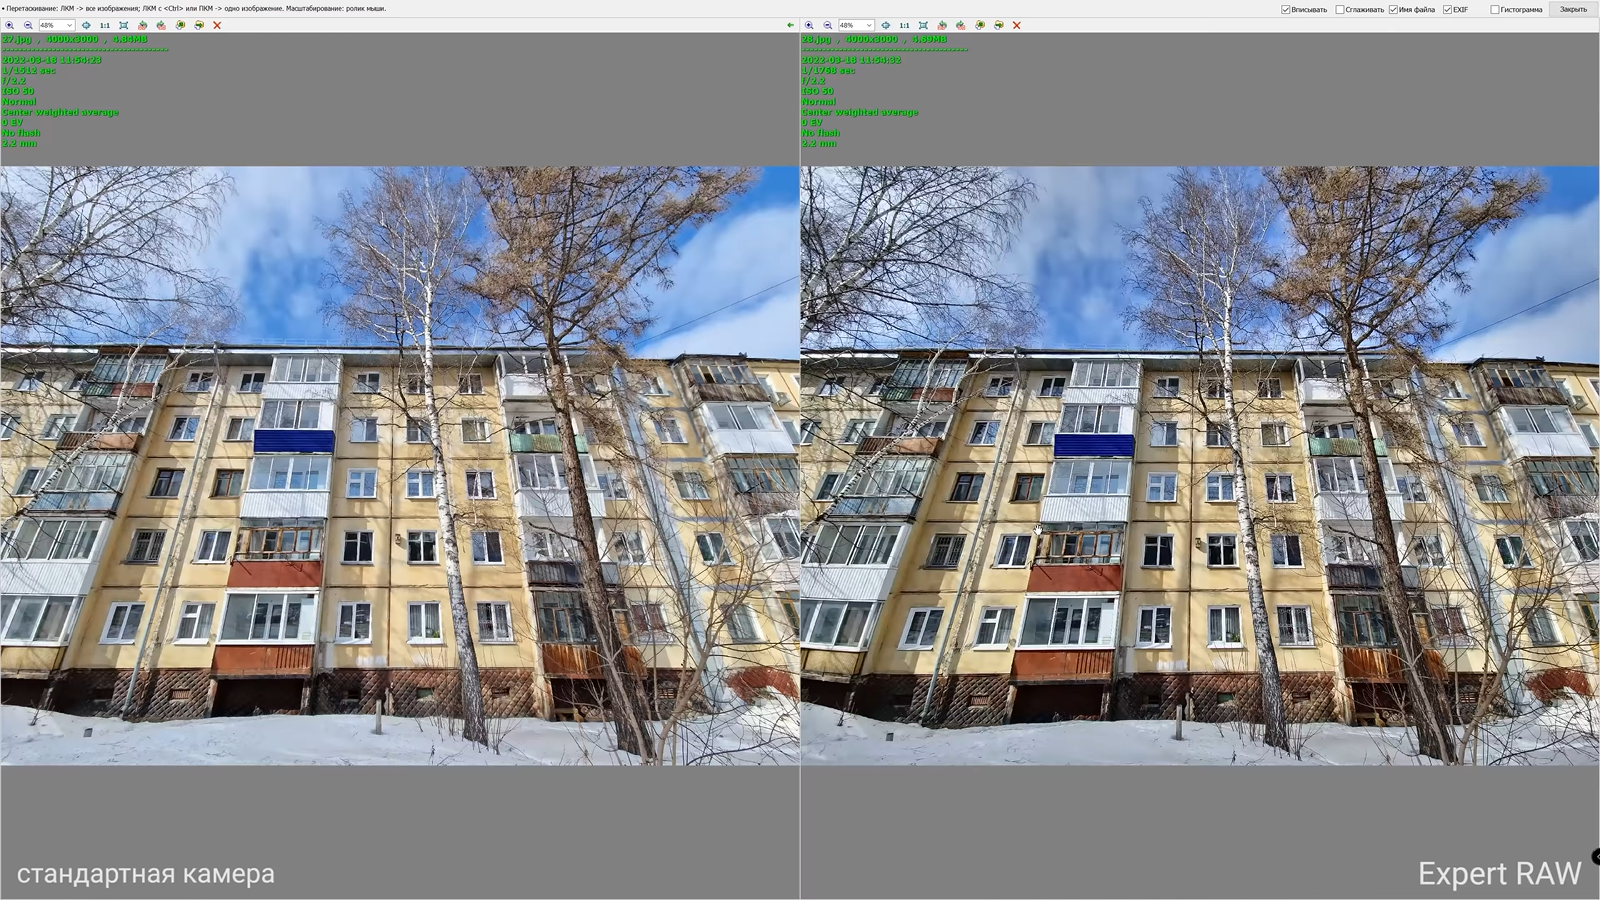Open previous image in left panel
This screenshot has height=900, width=1600.
click(180, 25)
